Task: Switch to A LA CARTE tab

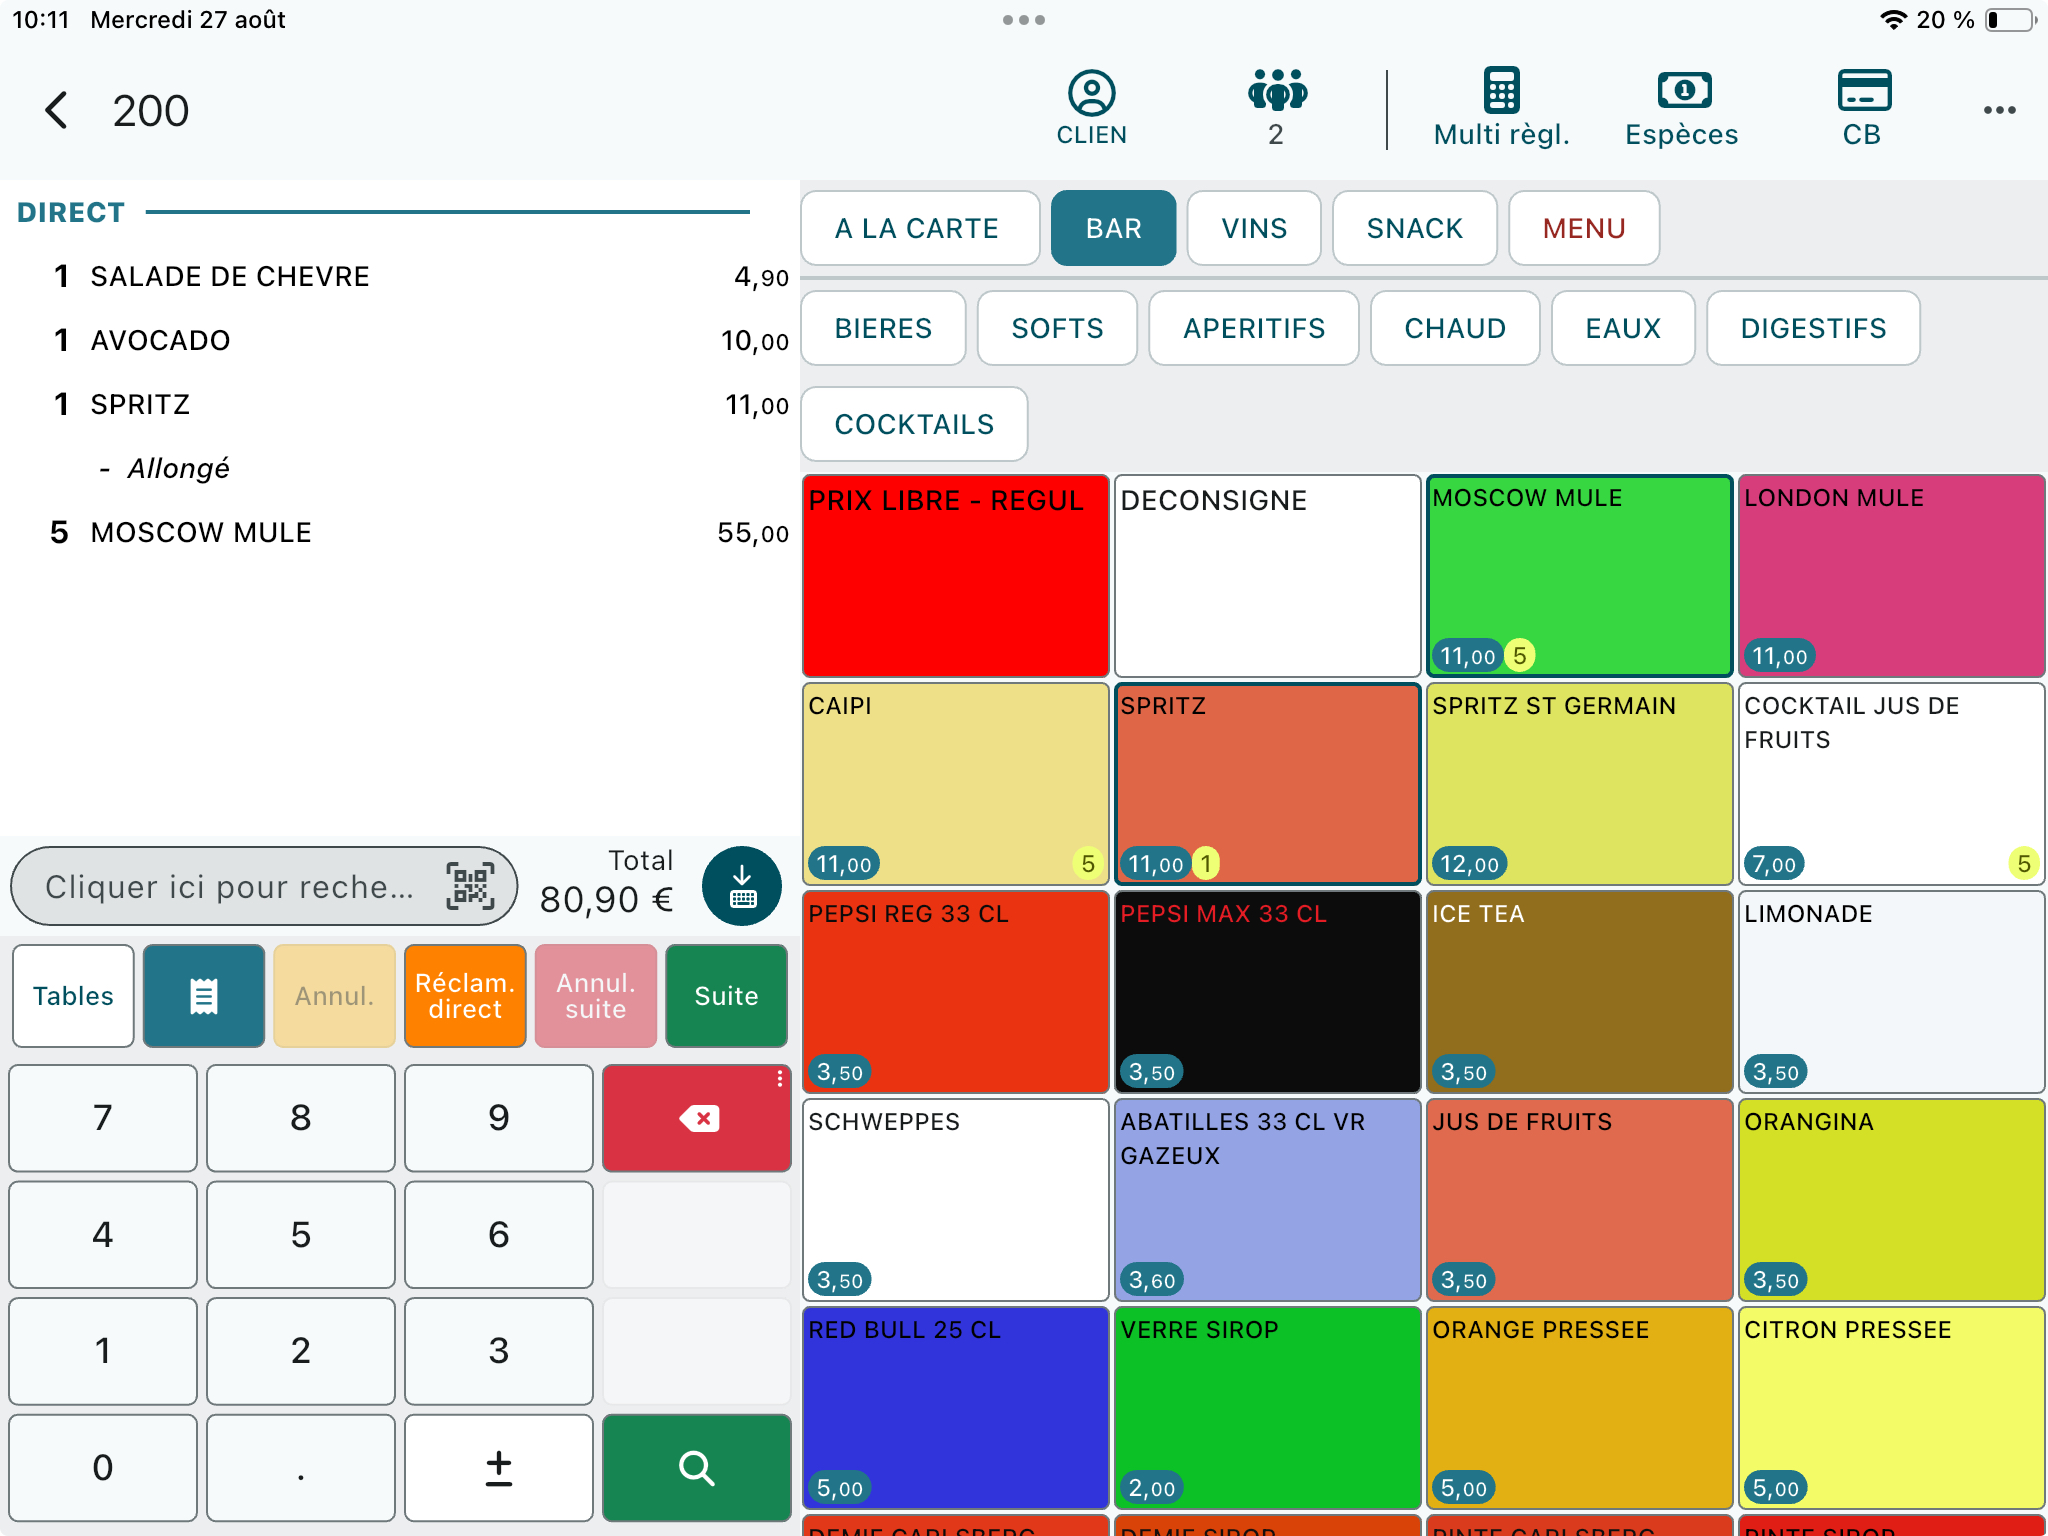Action: click(x=918, y=228)
